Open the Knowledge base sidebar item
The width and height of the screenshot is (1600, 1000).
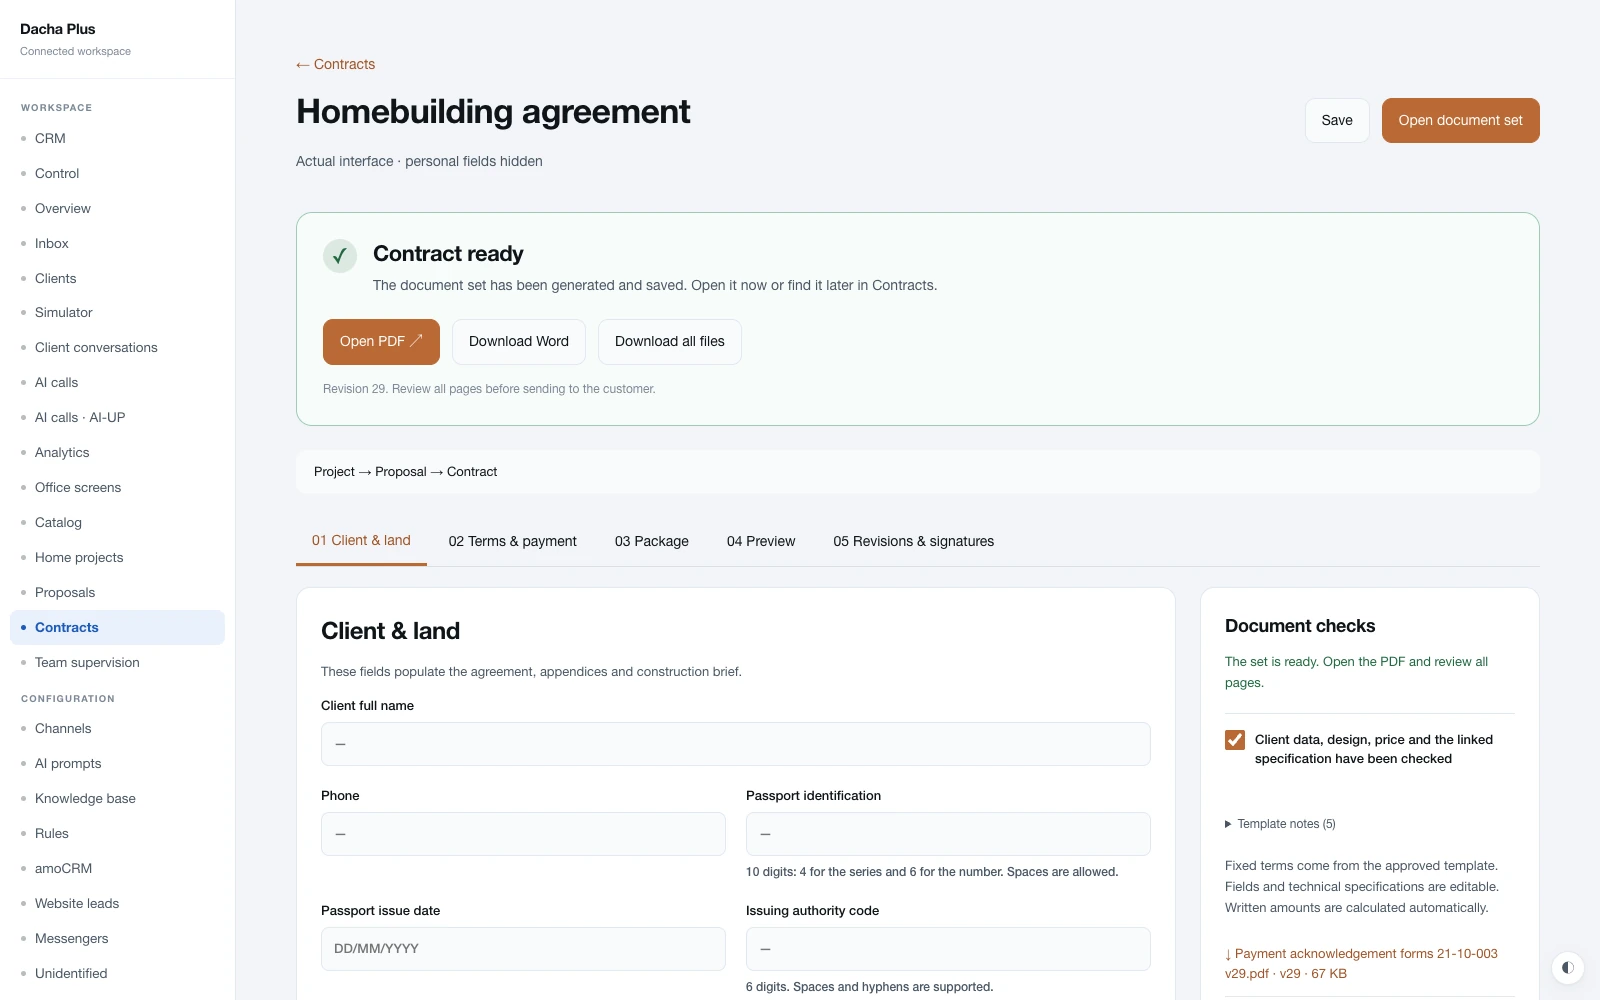click(117, 799)
